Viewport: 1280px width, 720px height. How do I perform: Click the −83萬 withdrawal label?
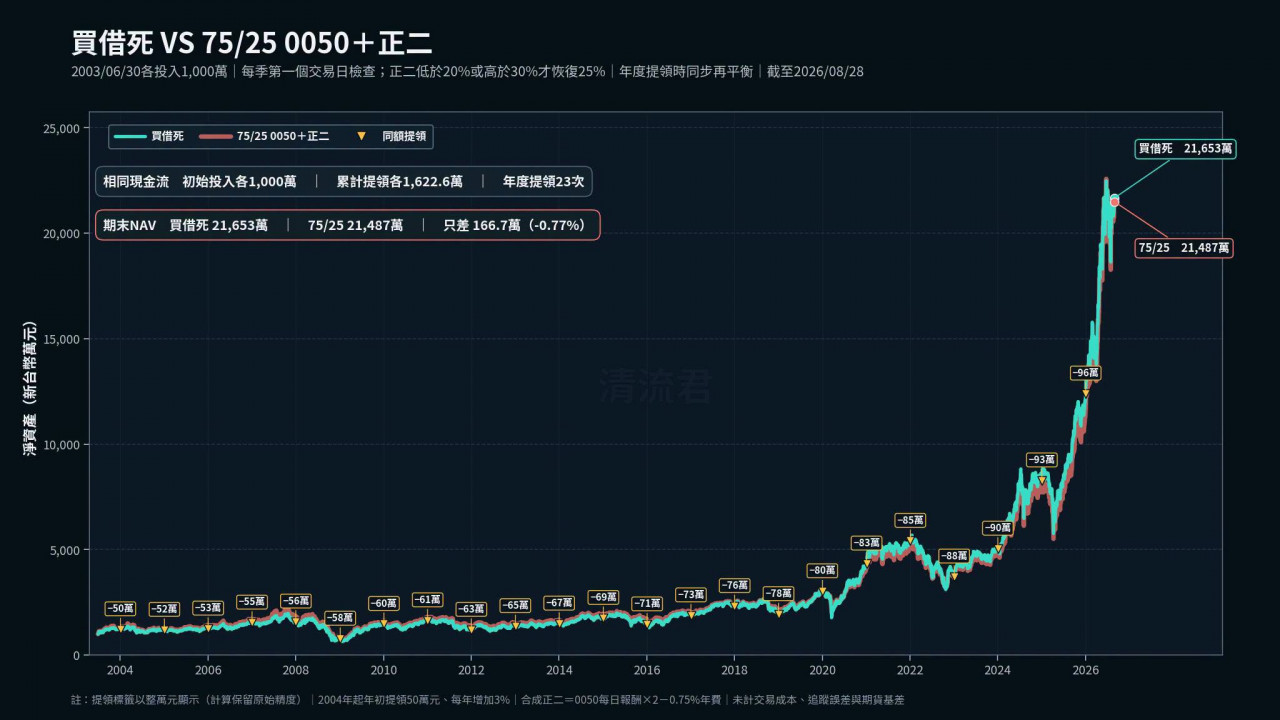[x=866, y=543]
